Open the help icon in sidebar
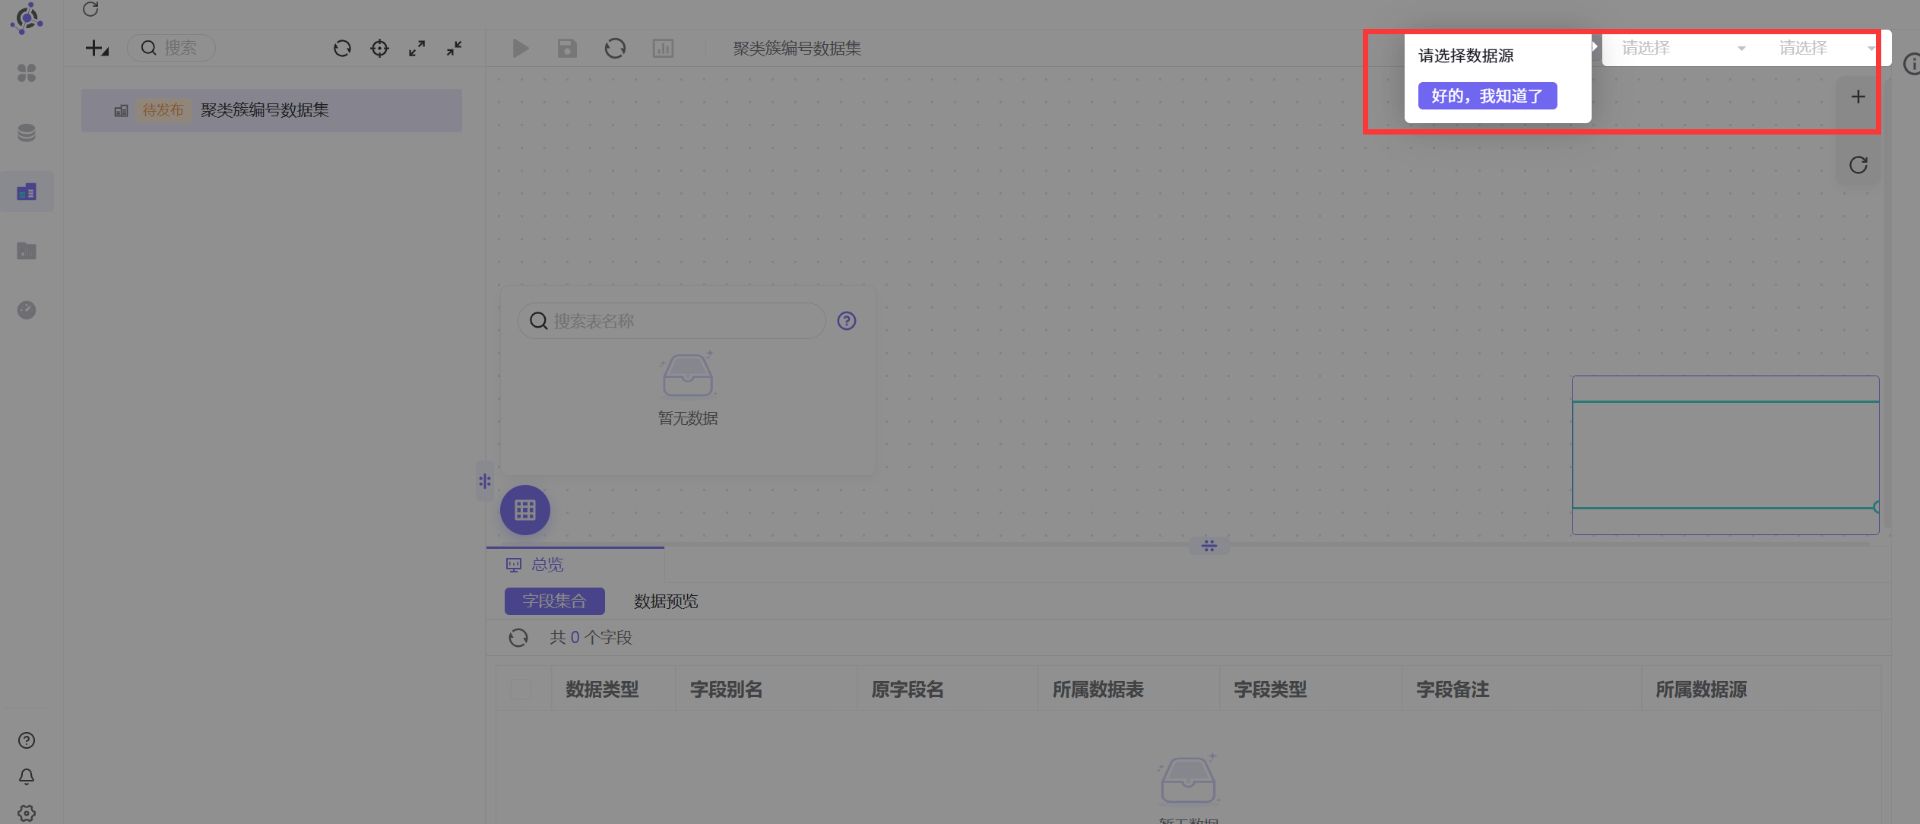 point(27,741)
